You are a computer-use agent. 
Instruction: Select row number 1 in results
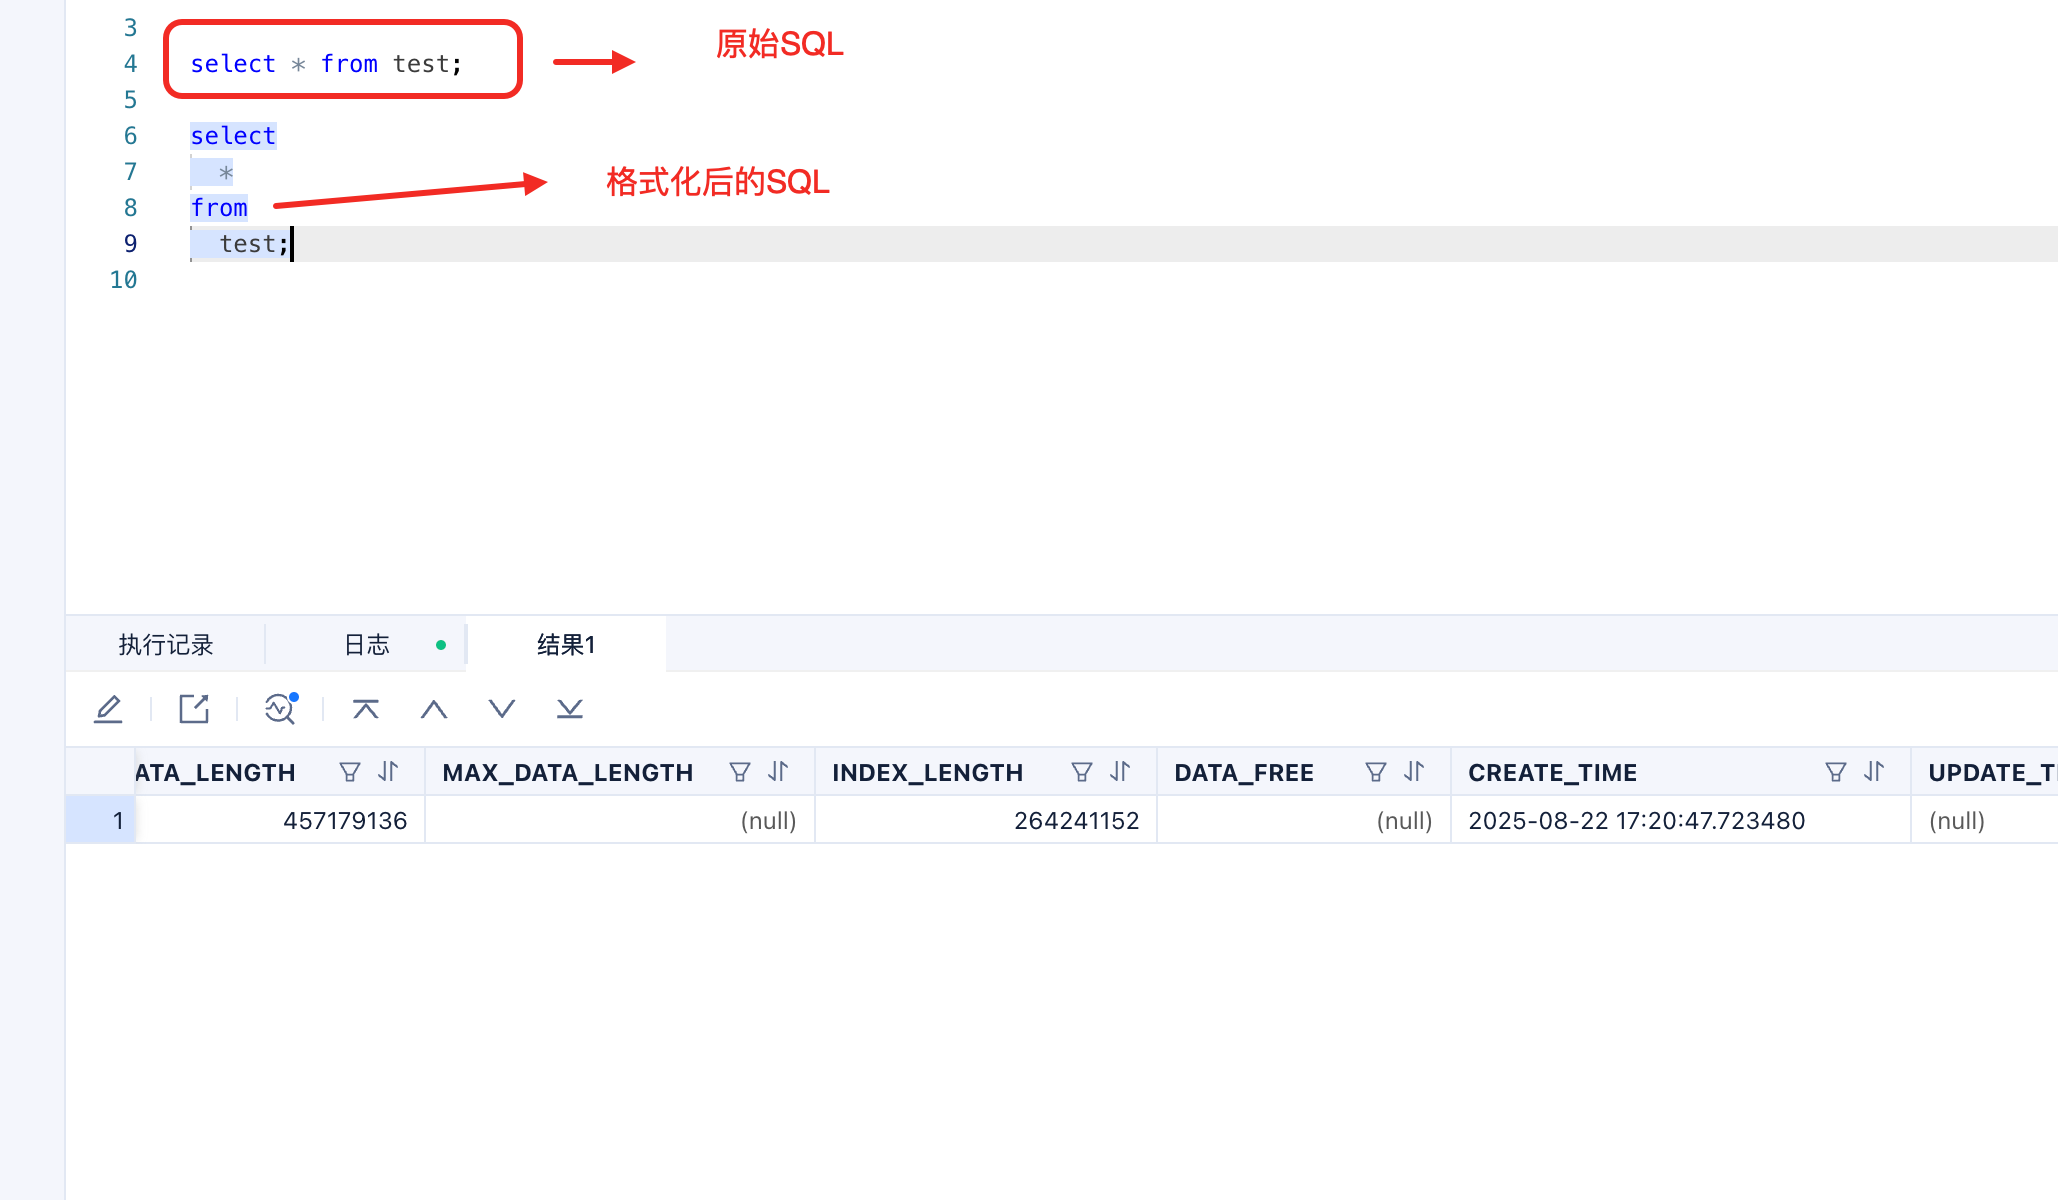[101, 820]
